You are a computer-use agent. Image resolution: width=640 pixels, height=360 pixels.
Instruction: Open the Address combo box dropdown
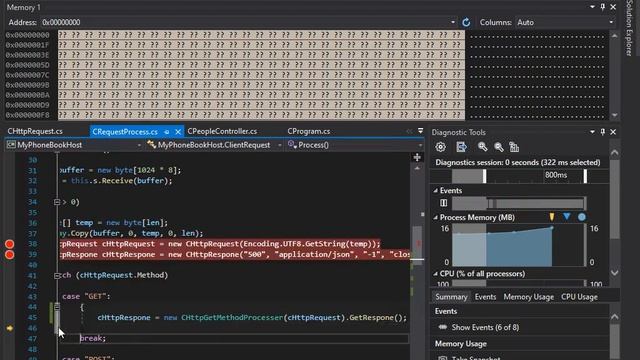tap(453, 22)
